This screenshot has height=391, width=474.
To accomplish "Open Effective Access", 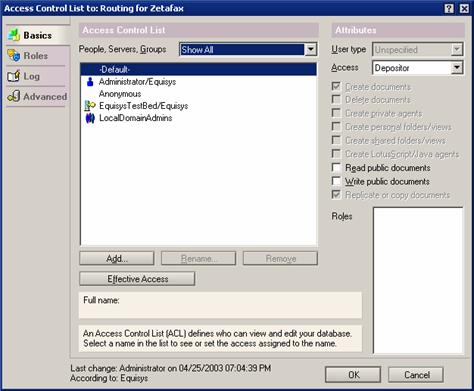I will pos(137,279).
